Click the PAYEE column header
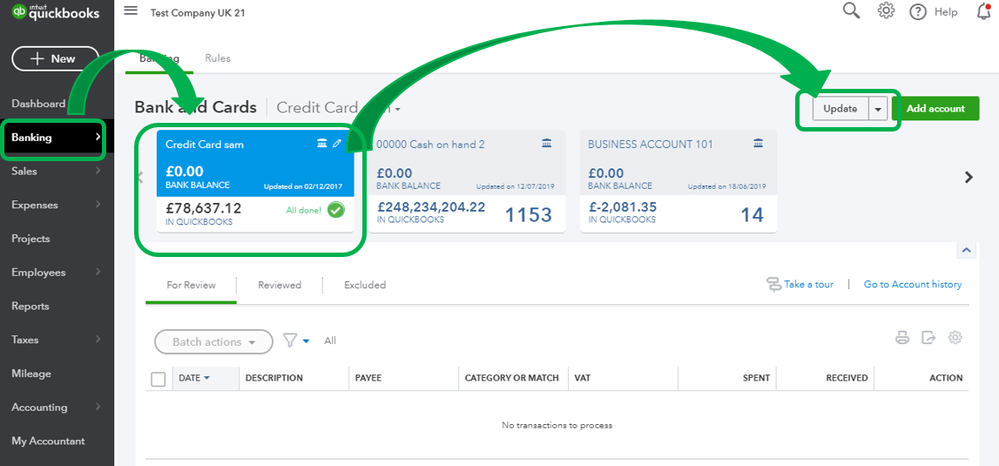This screenshot has width=999, height=466. (x=368, y=378)
